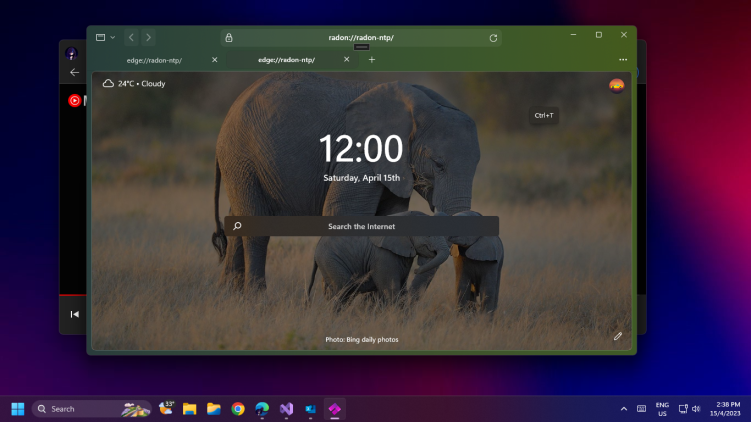Screen dimensions: 751x422
Task: Open the pink Radon browser taskbar icon
Action: coord(334,409)
